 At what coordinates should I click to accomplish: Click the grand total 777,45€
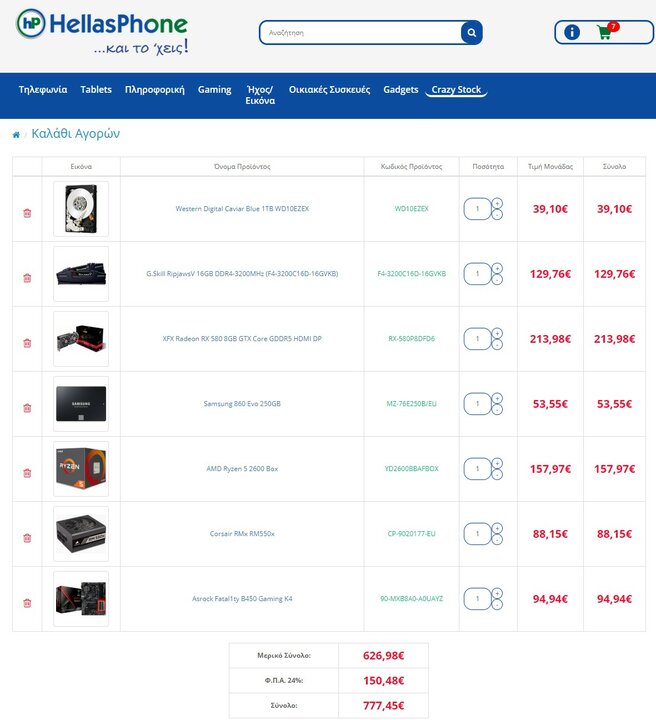click(383, 705)
